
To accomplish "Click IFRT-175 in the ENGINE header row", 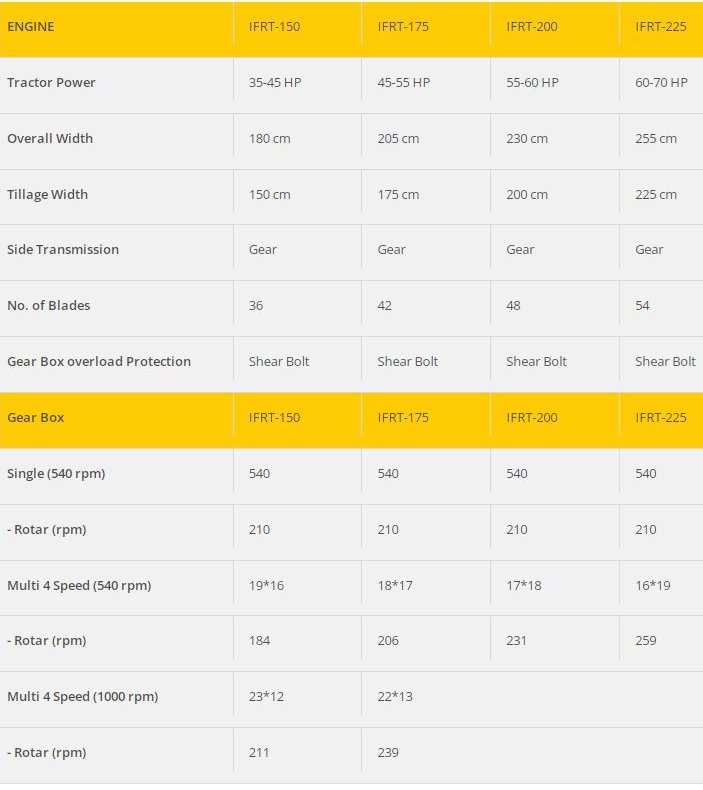I will pos(403,26).
